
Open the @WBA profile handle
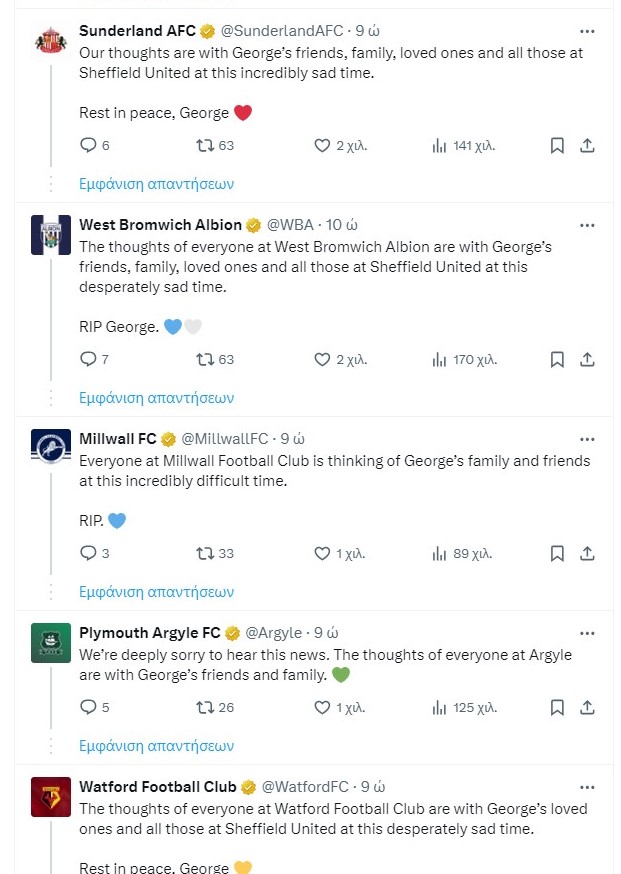[290, 225]
